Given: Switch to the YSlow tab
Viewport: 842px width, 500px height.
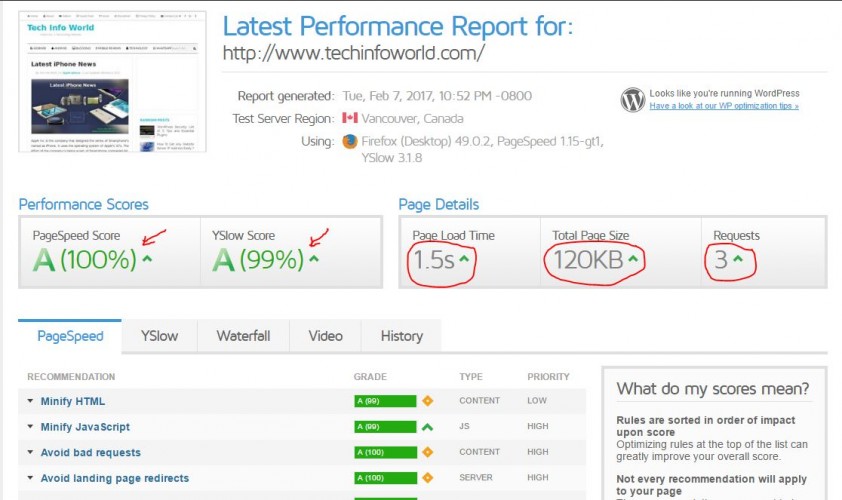Looking at the screenshot, I should click(x=159, y=336).
